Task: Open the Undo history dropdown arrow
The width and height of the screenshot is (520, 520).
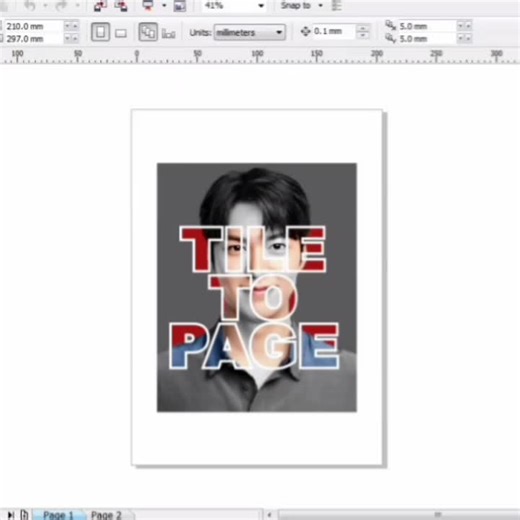Action: 45,5
